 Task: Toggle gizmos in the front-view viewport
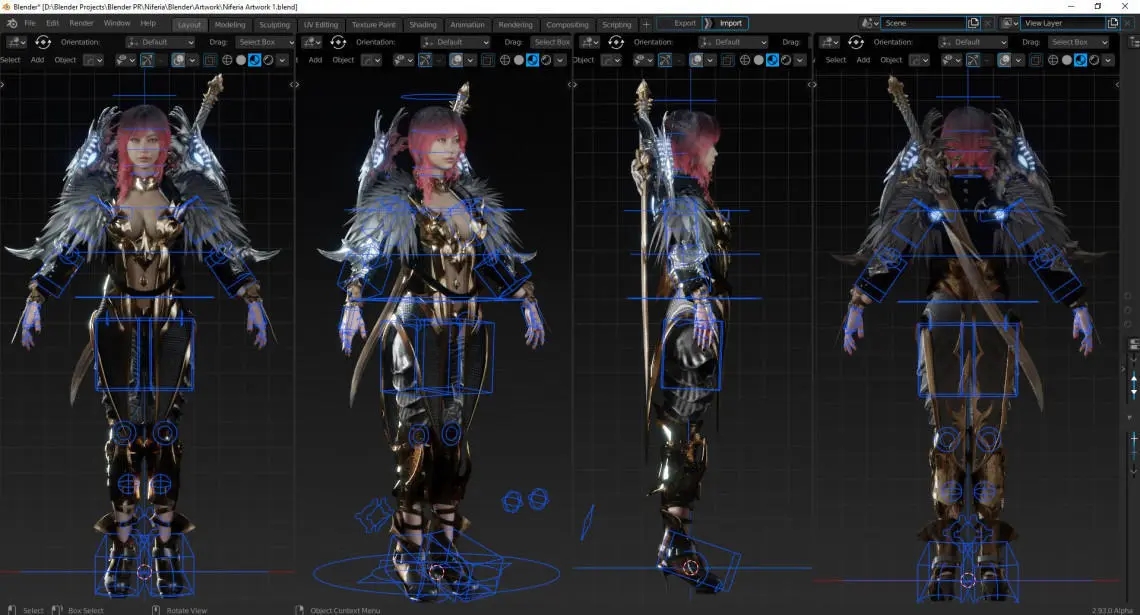point(147,60)
